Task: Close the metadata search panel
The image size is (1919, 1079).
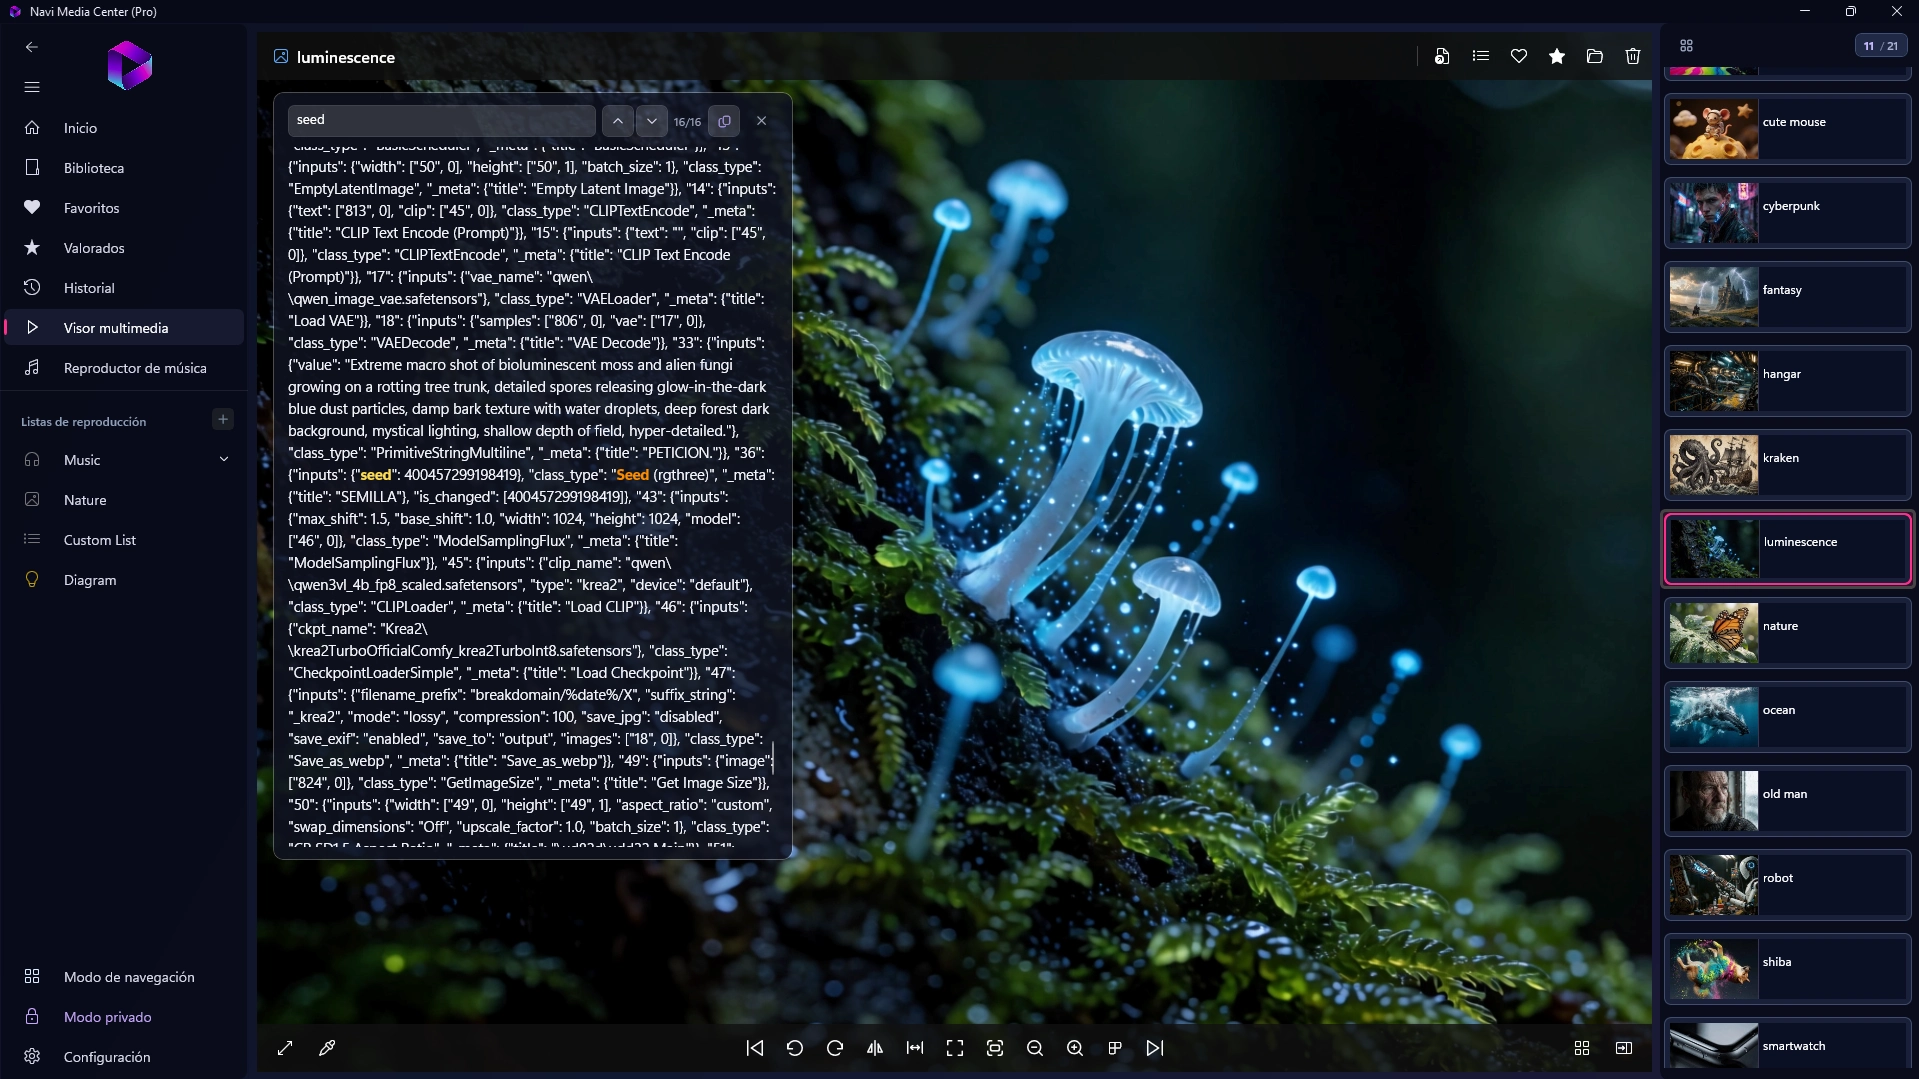Action: pos(762,121)
